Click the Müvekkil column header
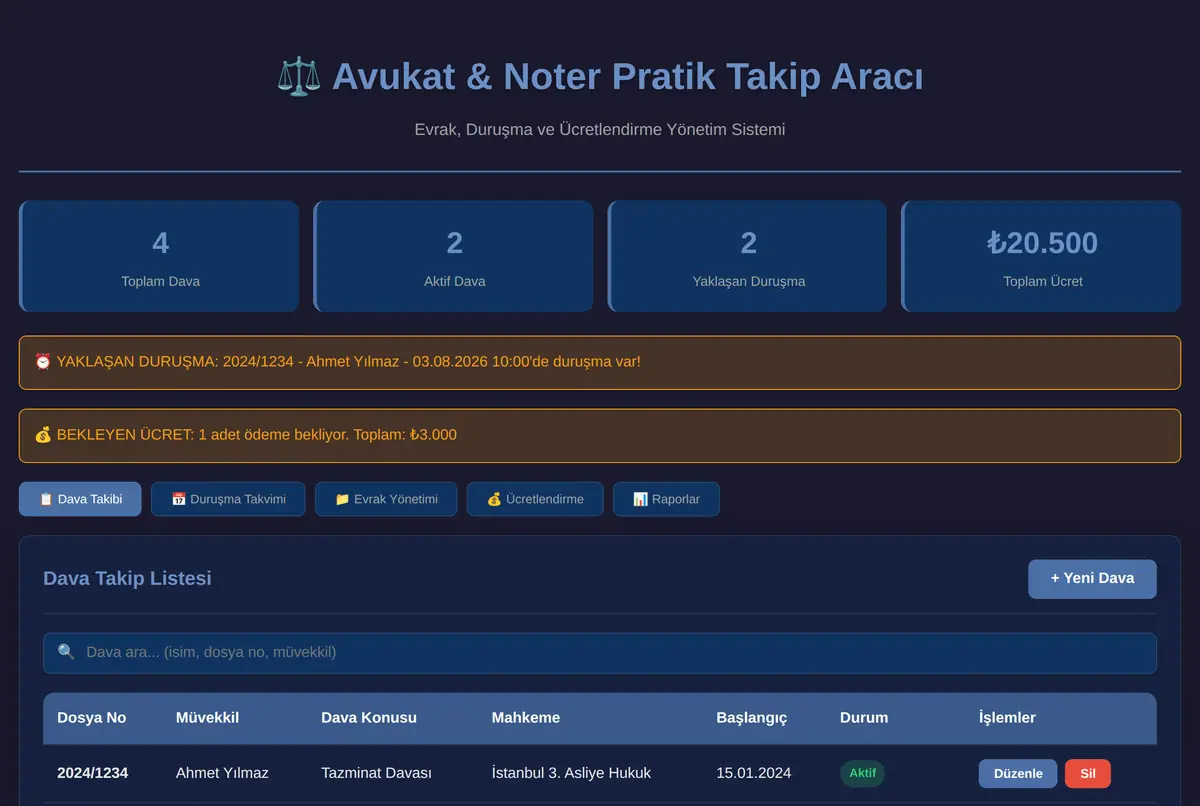1200x806 pixels. click(x=207, y=718)
